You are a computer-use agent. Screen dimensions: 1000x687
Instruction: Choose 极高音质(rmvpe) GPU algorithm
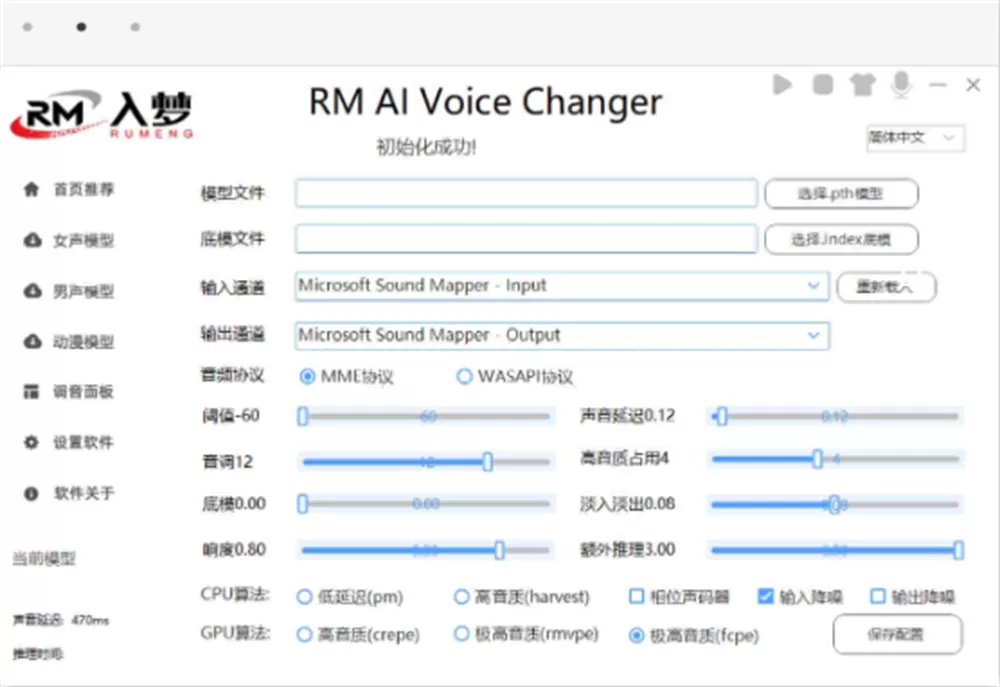[461, 634]
